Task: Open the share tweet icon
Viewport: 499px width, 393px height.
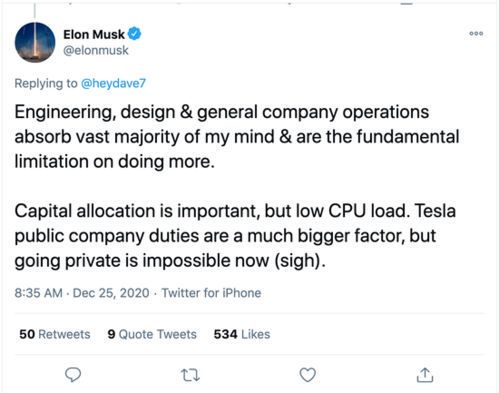Action: (425, 375)
